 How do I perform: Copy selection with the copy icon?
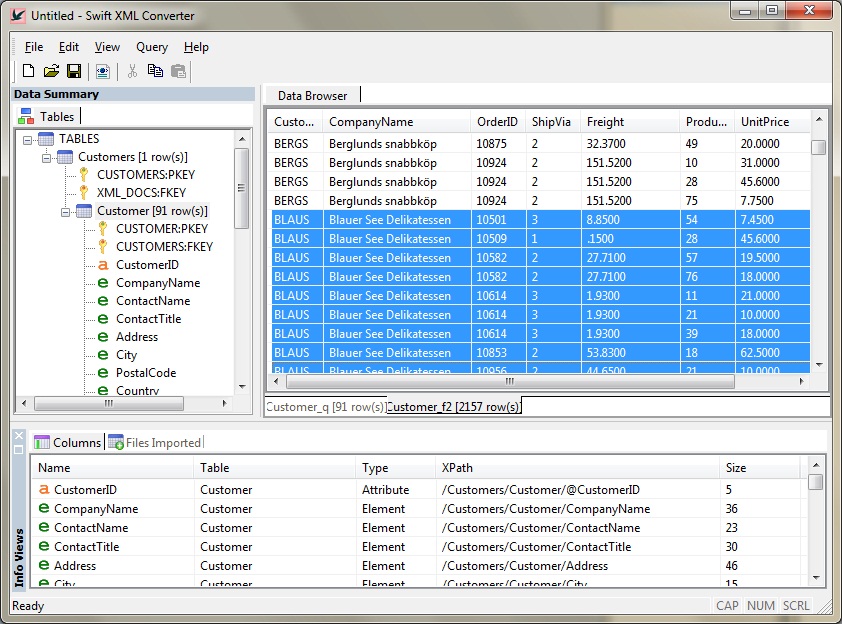(155, 71)
